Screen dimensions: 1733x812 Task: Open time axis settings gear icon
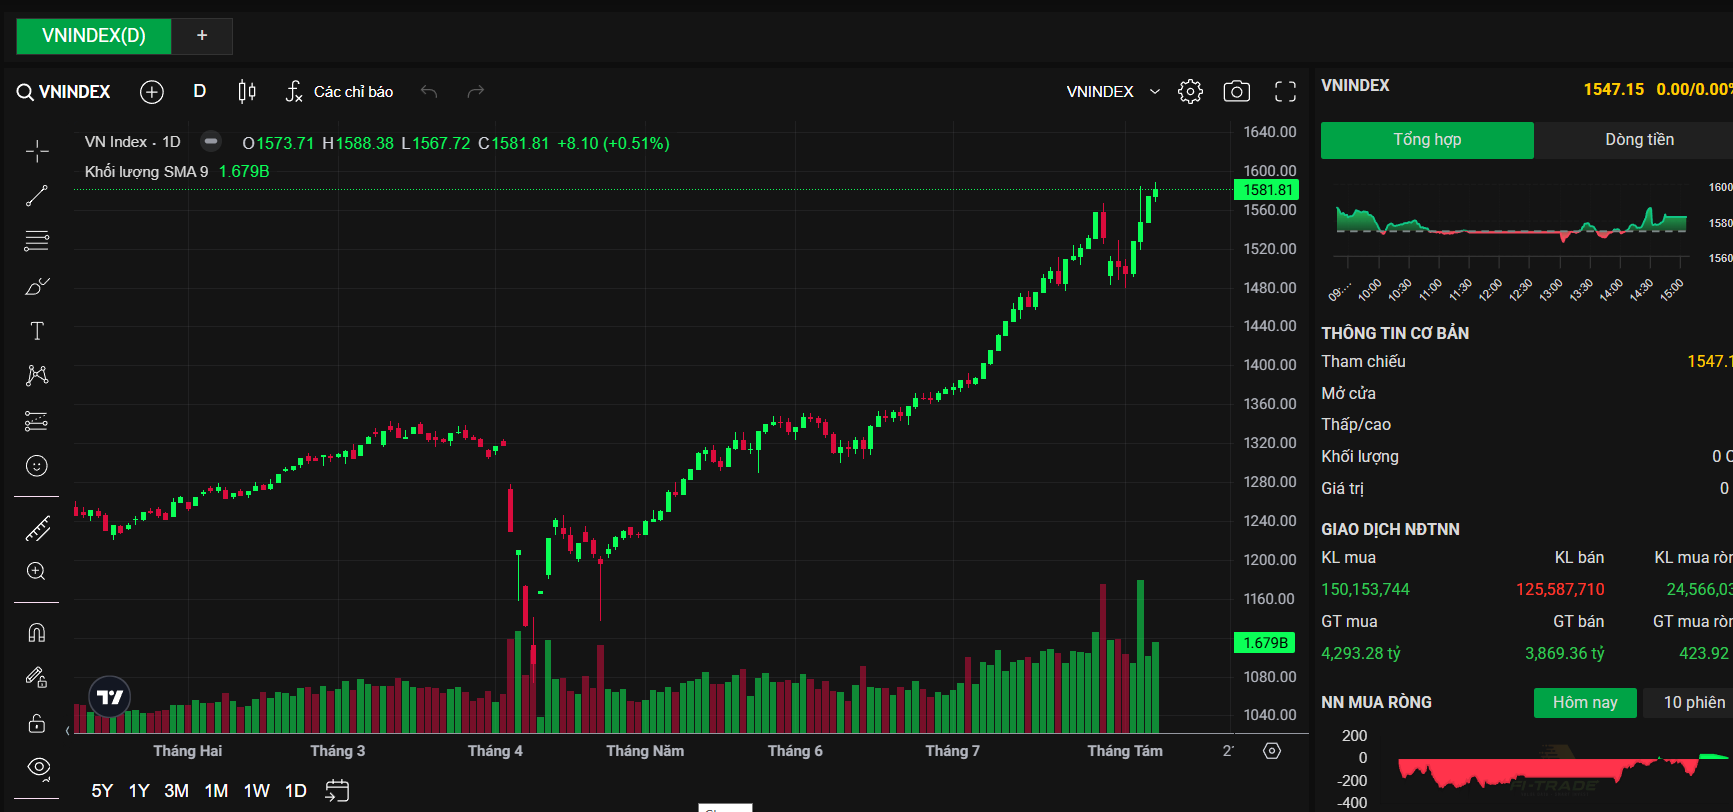(1272, 751)
